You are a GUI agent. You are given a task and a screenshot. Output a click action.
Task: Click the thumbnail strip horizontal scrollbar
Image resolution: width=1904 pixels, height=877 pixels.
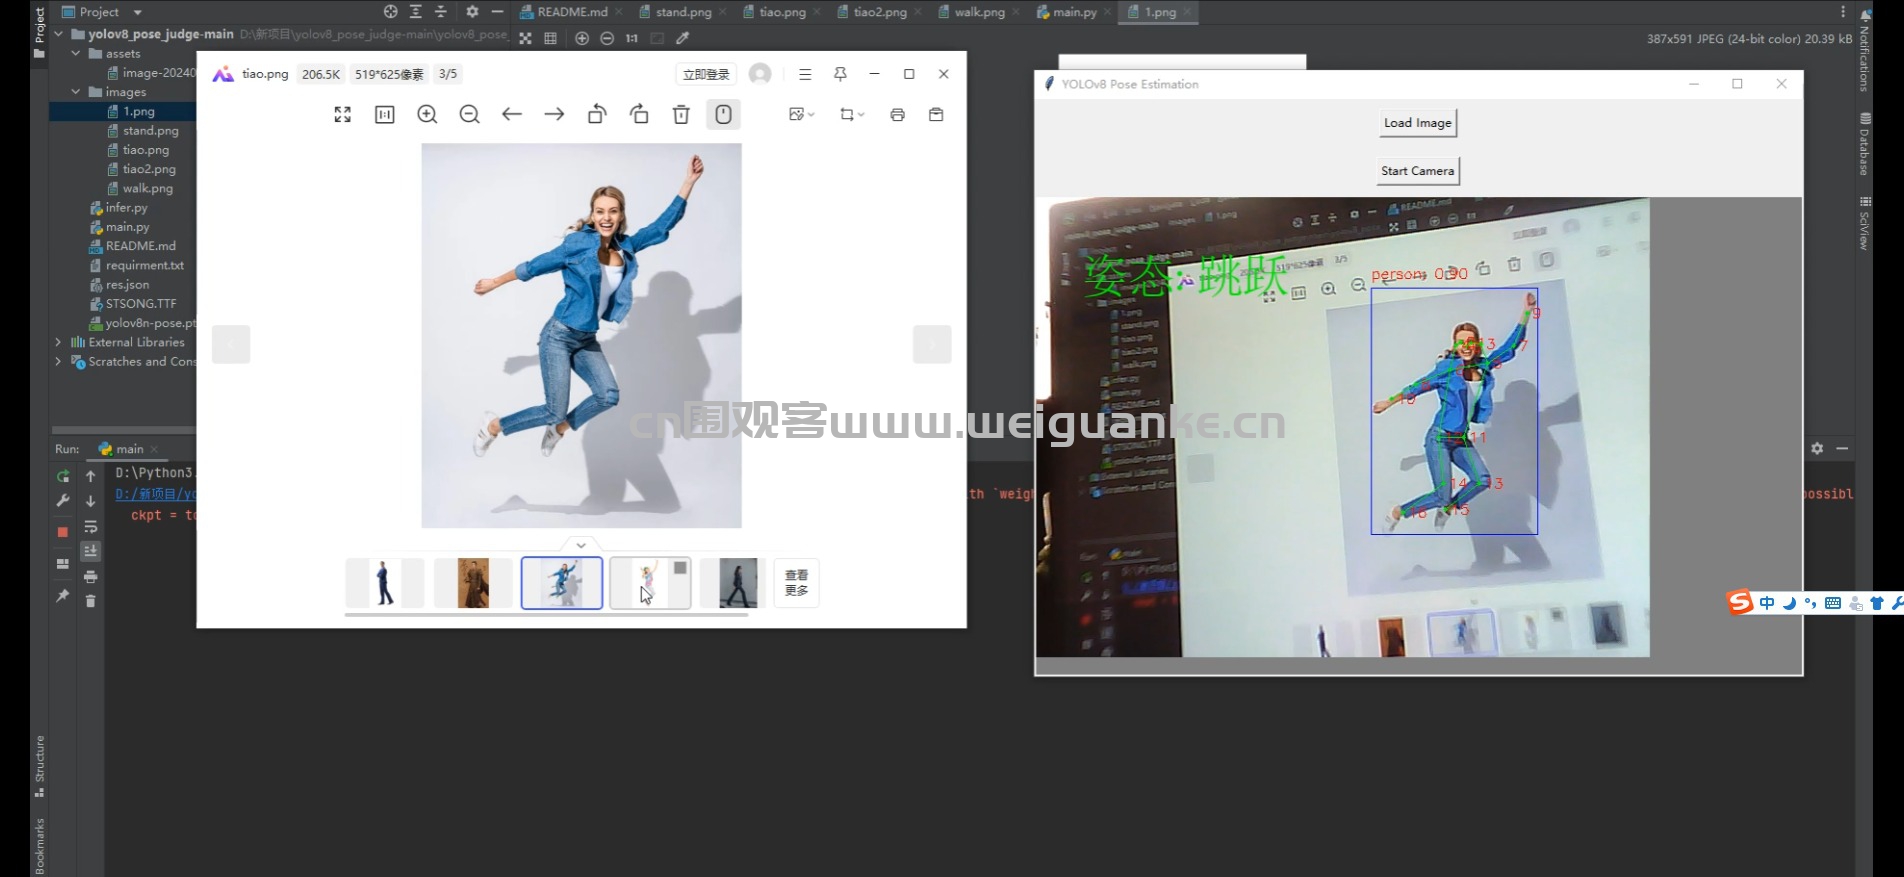click(x=546, y=615)
